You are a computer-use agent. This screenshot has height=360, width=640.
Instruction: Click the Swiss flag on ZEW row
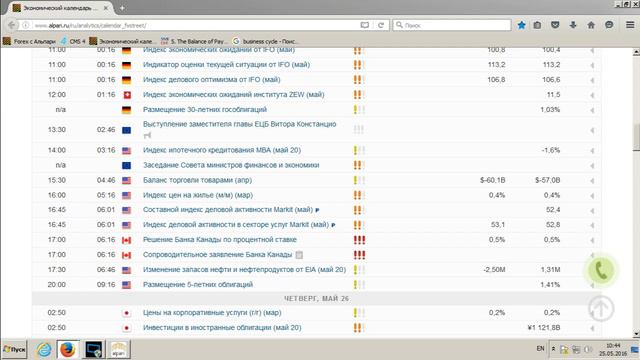127,95
